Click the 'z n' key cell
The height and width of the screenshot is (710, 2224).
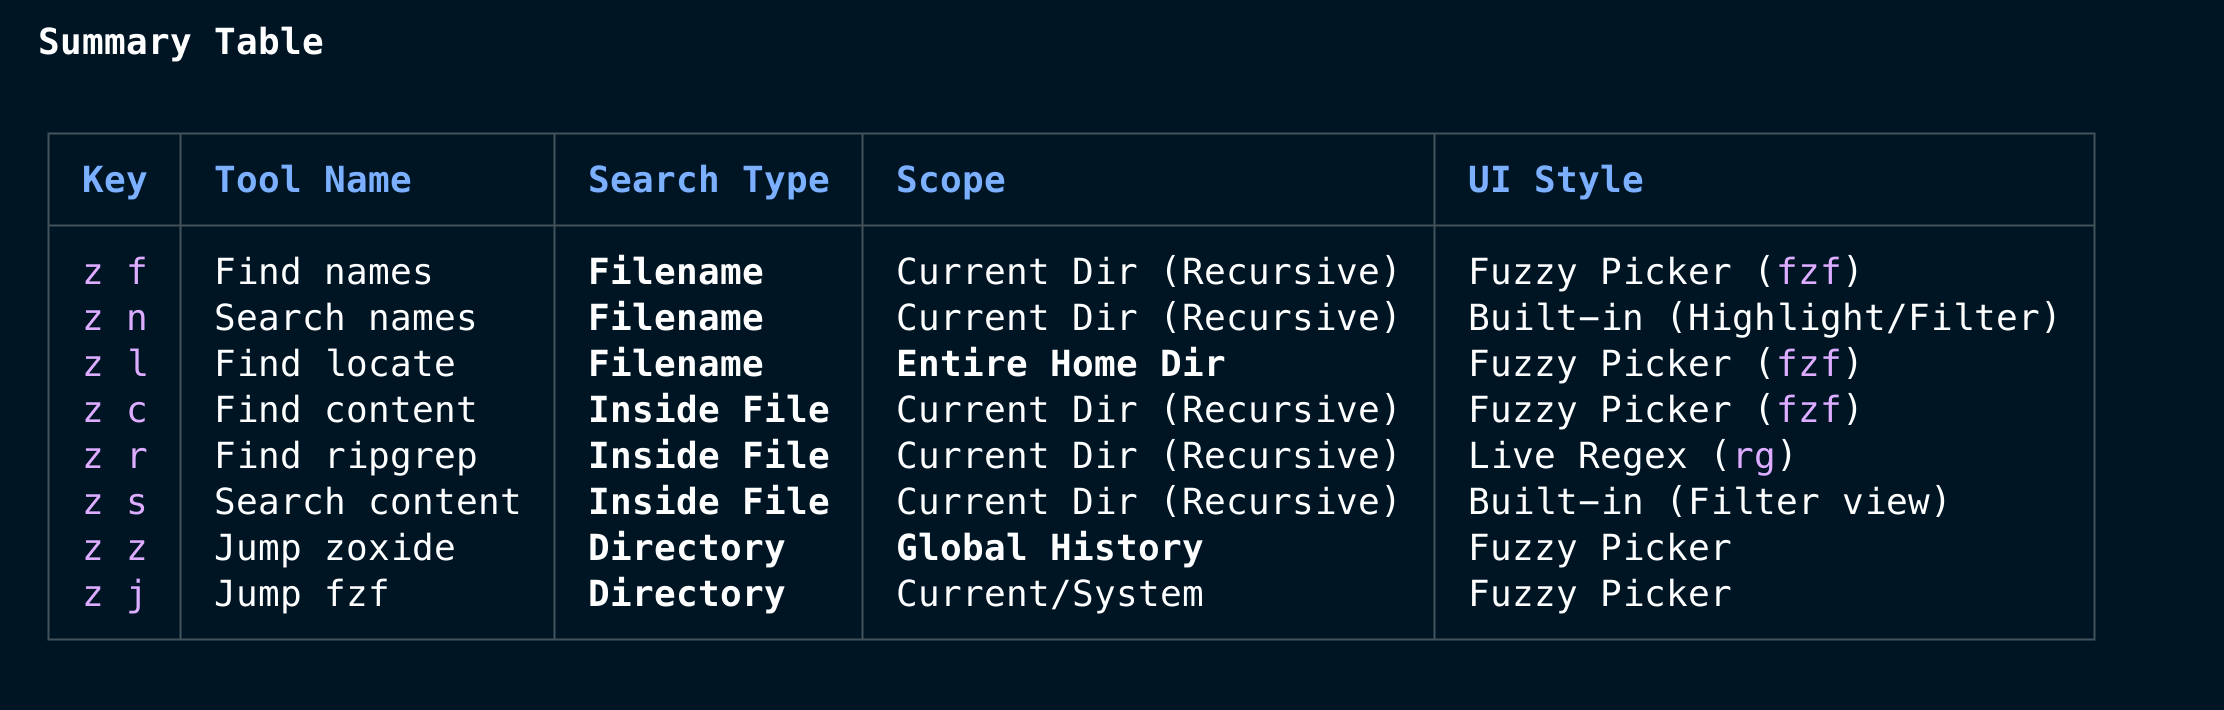coord(115,318)
